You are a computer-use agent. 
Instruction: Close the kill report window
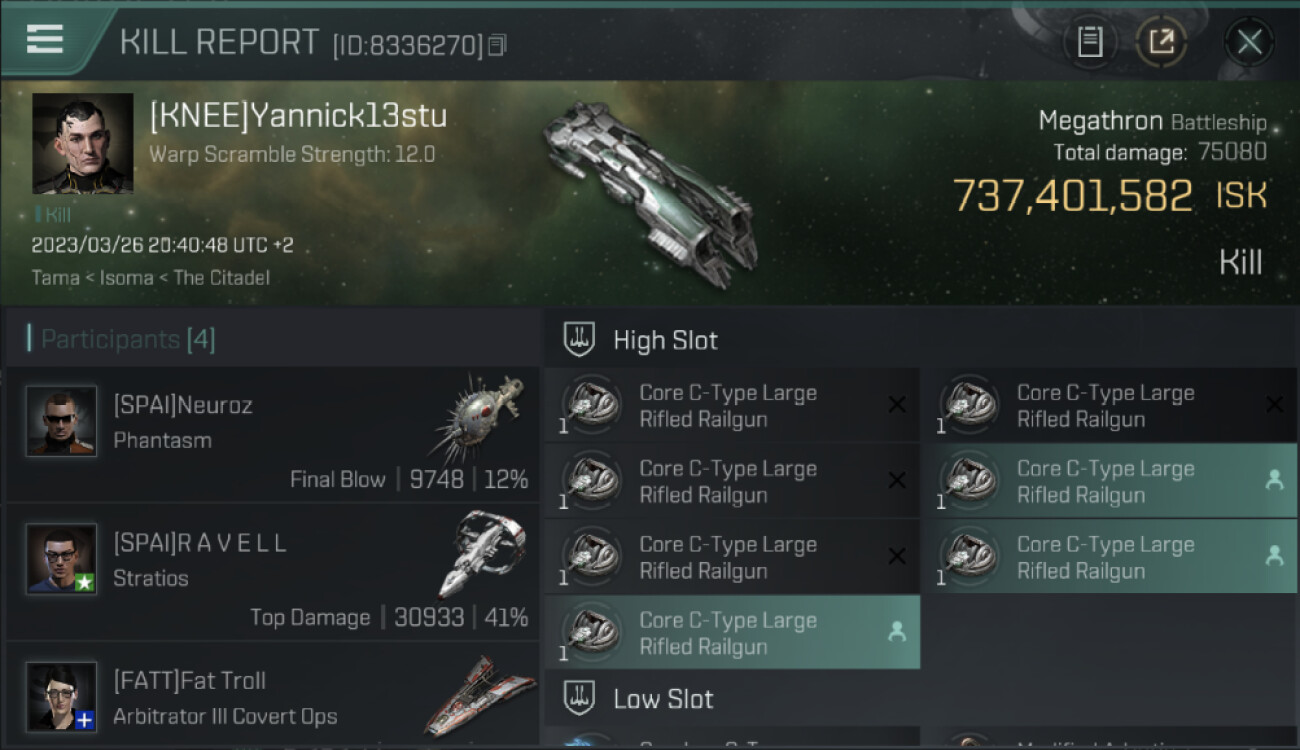point(1249,42)
